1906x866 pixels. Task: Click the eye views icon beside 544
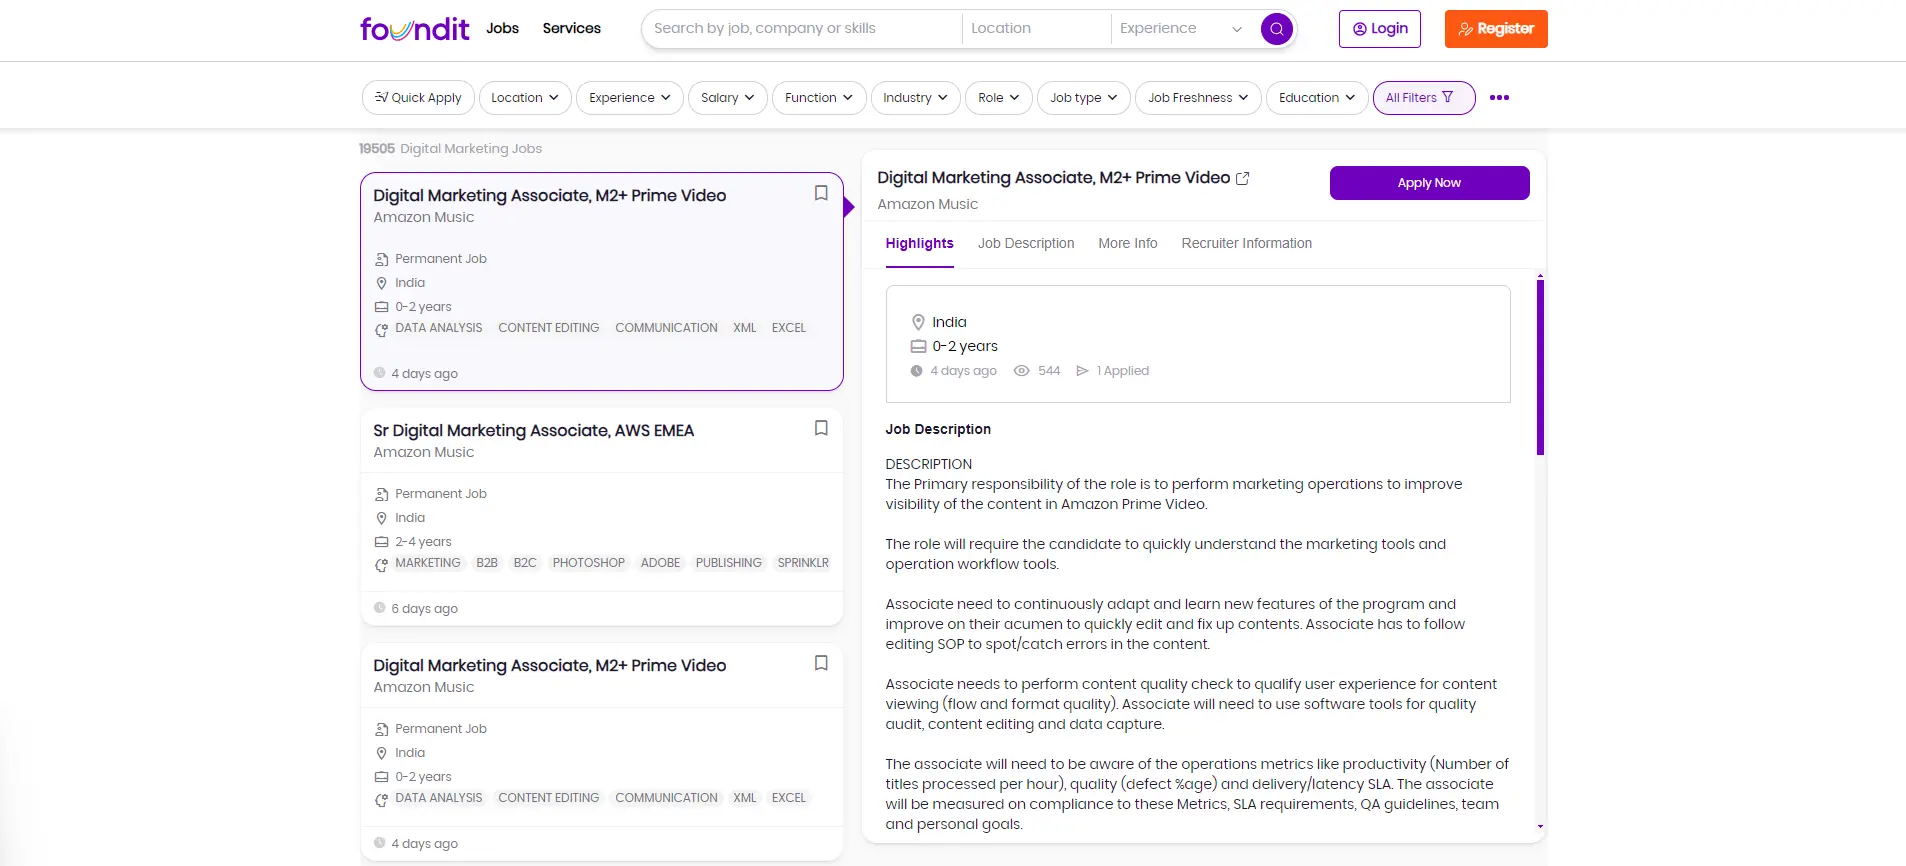click(x=1021, y=371)
